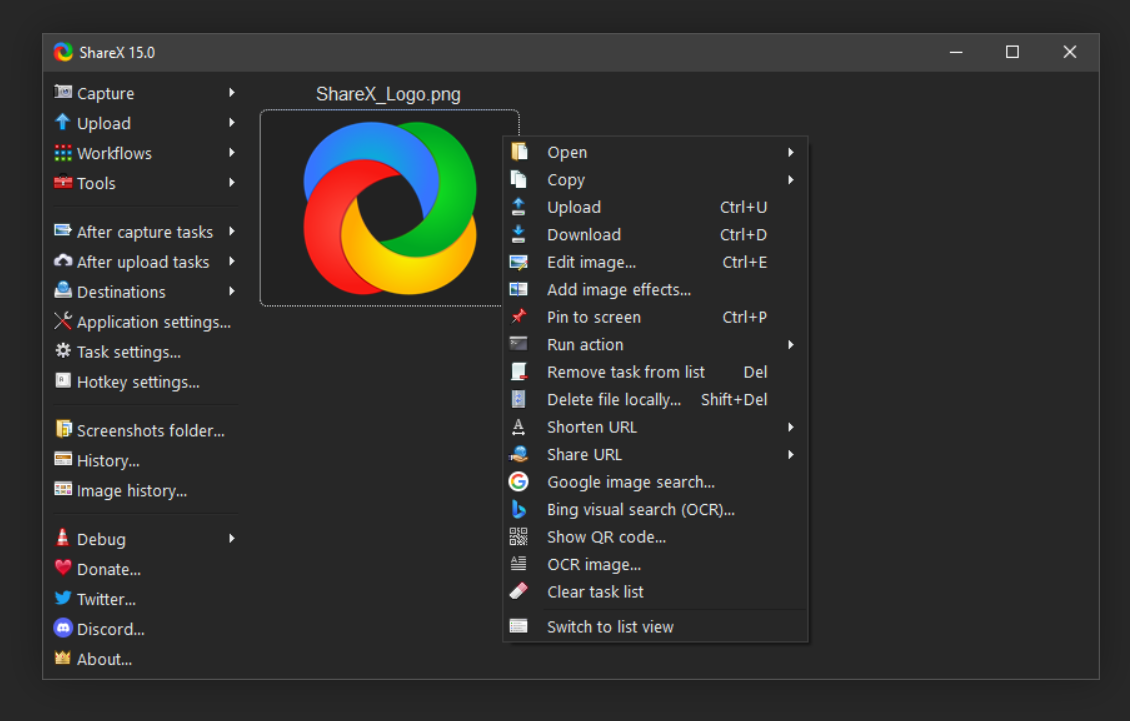Image resolution: width=1130 pixels, height=721 pixels.
Task: Expand the Share URL submenu arrow
Action: pos(791,454)
